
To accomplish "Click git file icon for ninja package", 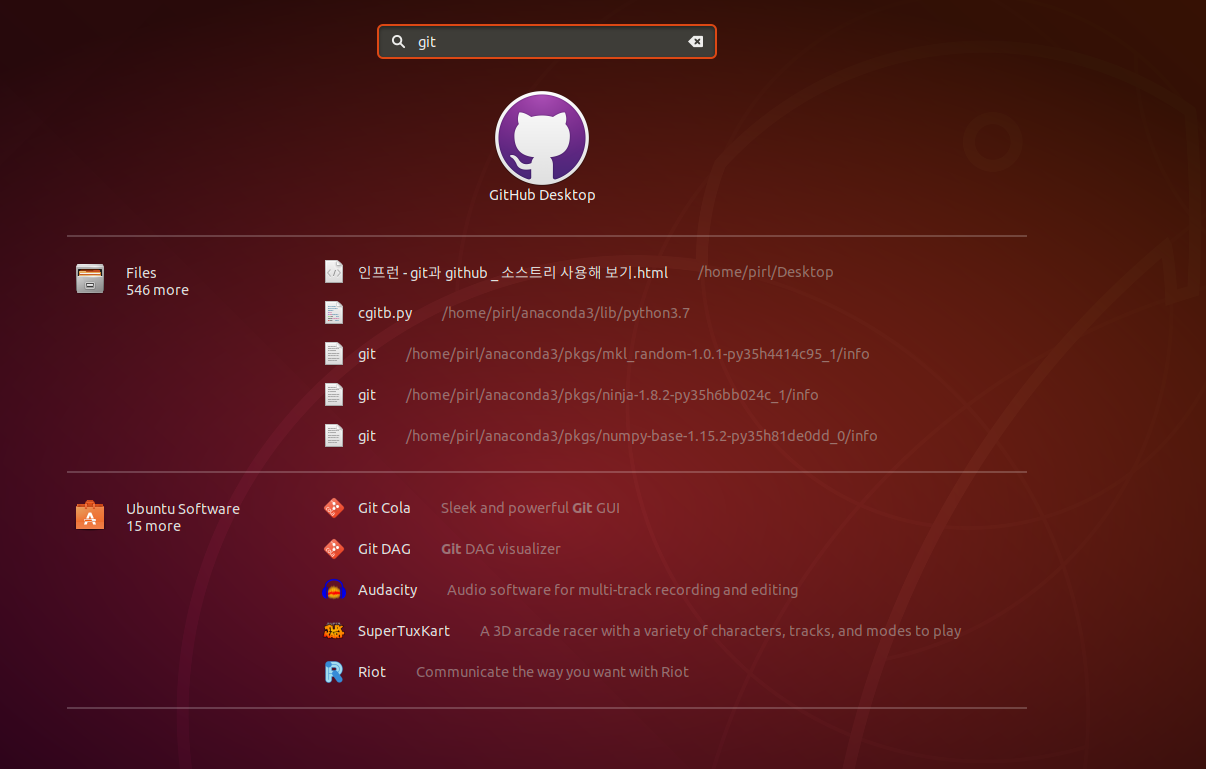I will (334, 395).
